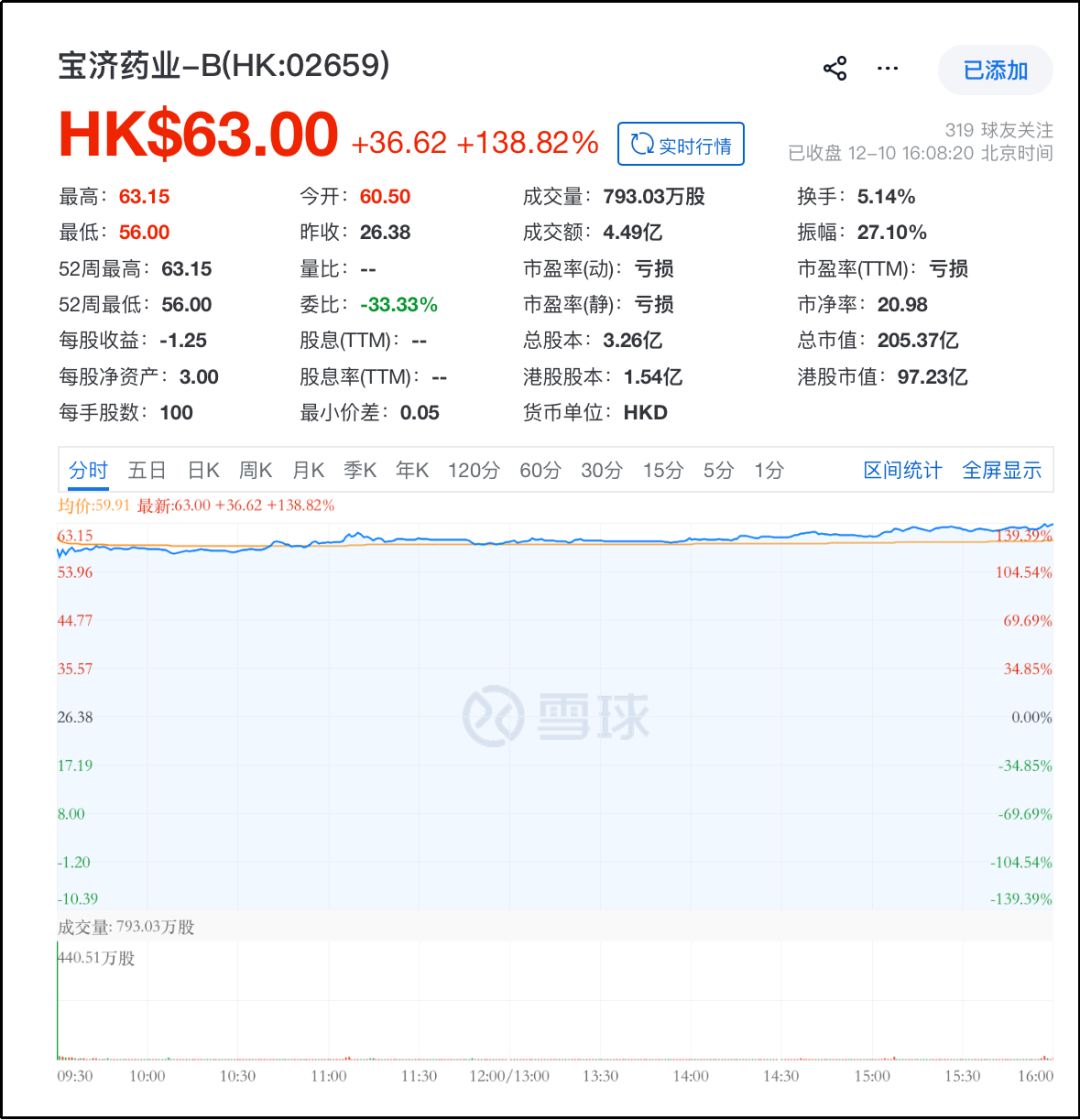Switch to the 日K chart tab
Image resolution: width=1080 pixels, height=1120 pixels.
tap(204, 470)
